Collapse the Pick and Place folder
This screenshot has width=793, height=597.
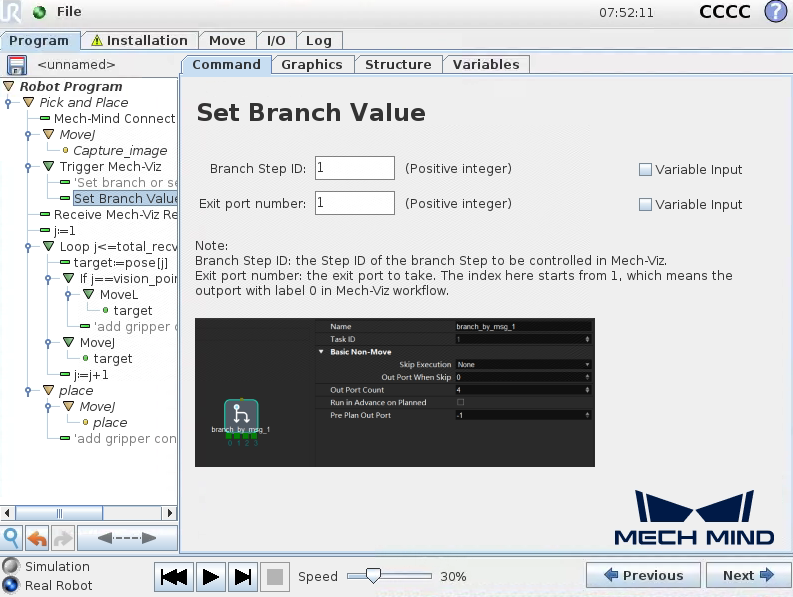coord(29,102)
